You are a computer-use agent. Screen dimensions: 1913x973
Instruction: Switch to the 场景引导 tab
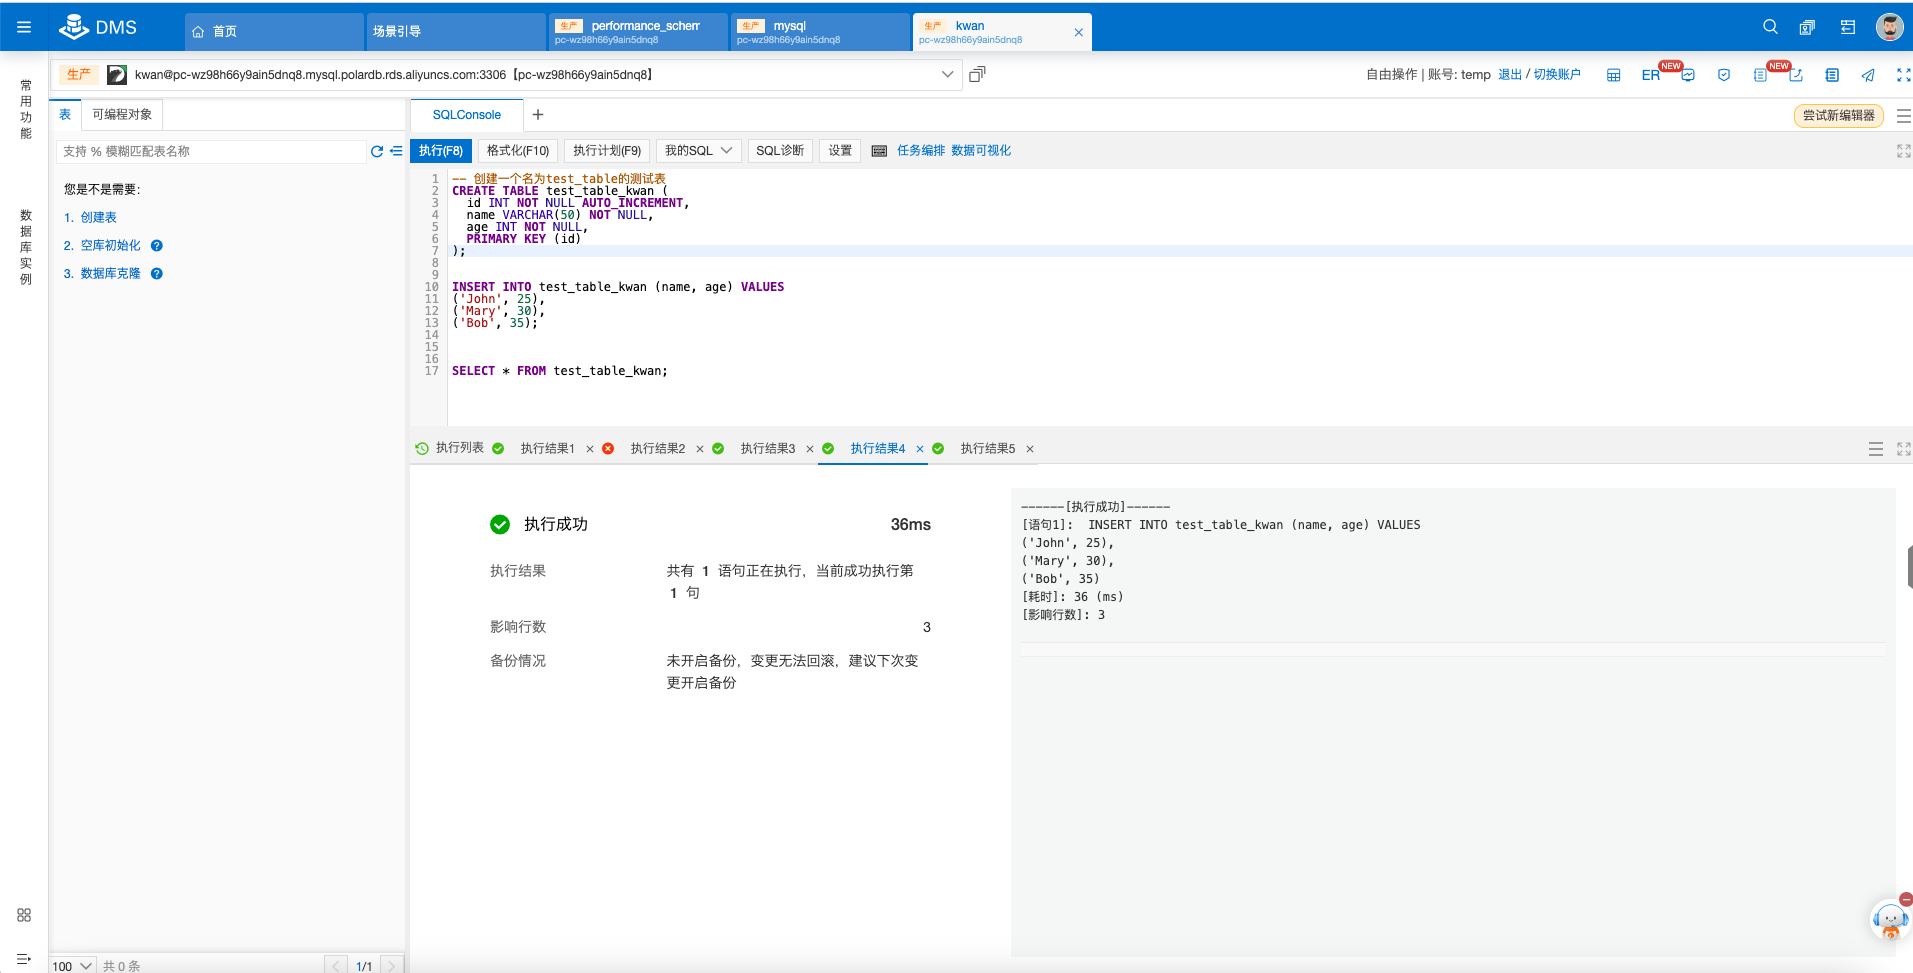[456, 31]
